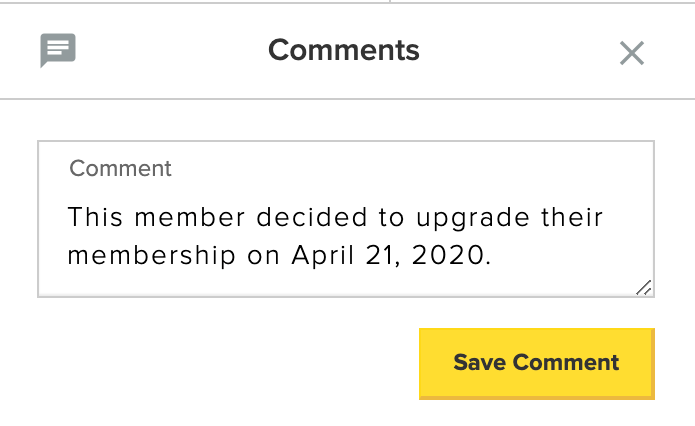Click the Comments panel heading
Screen dimensions: 695x426
344,50
